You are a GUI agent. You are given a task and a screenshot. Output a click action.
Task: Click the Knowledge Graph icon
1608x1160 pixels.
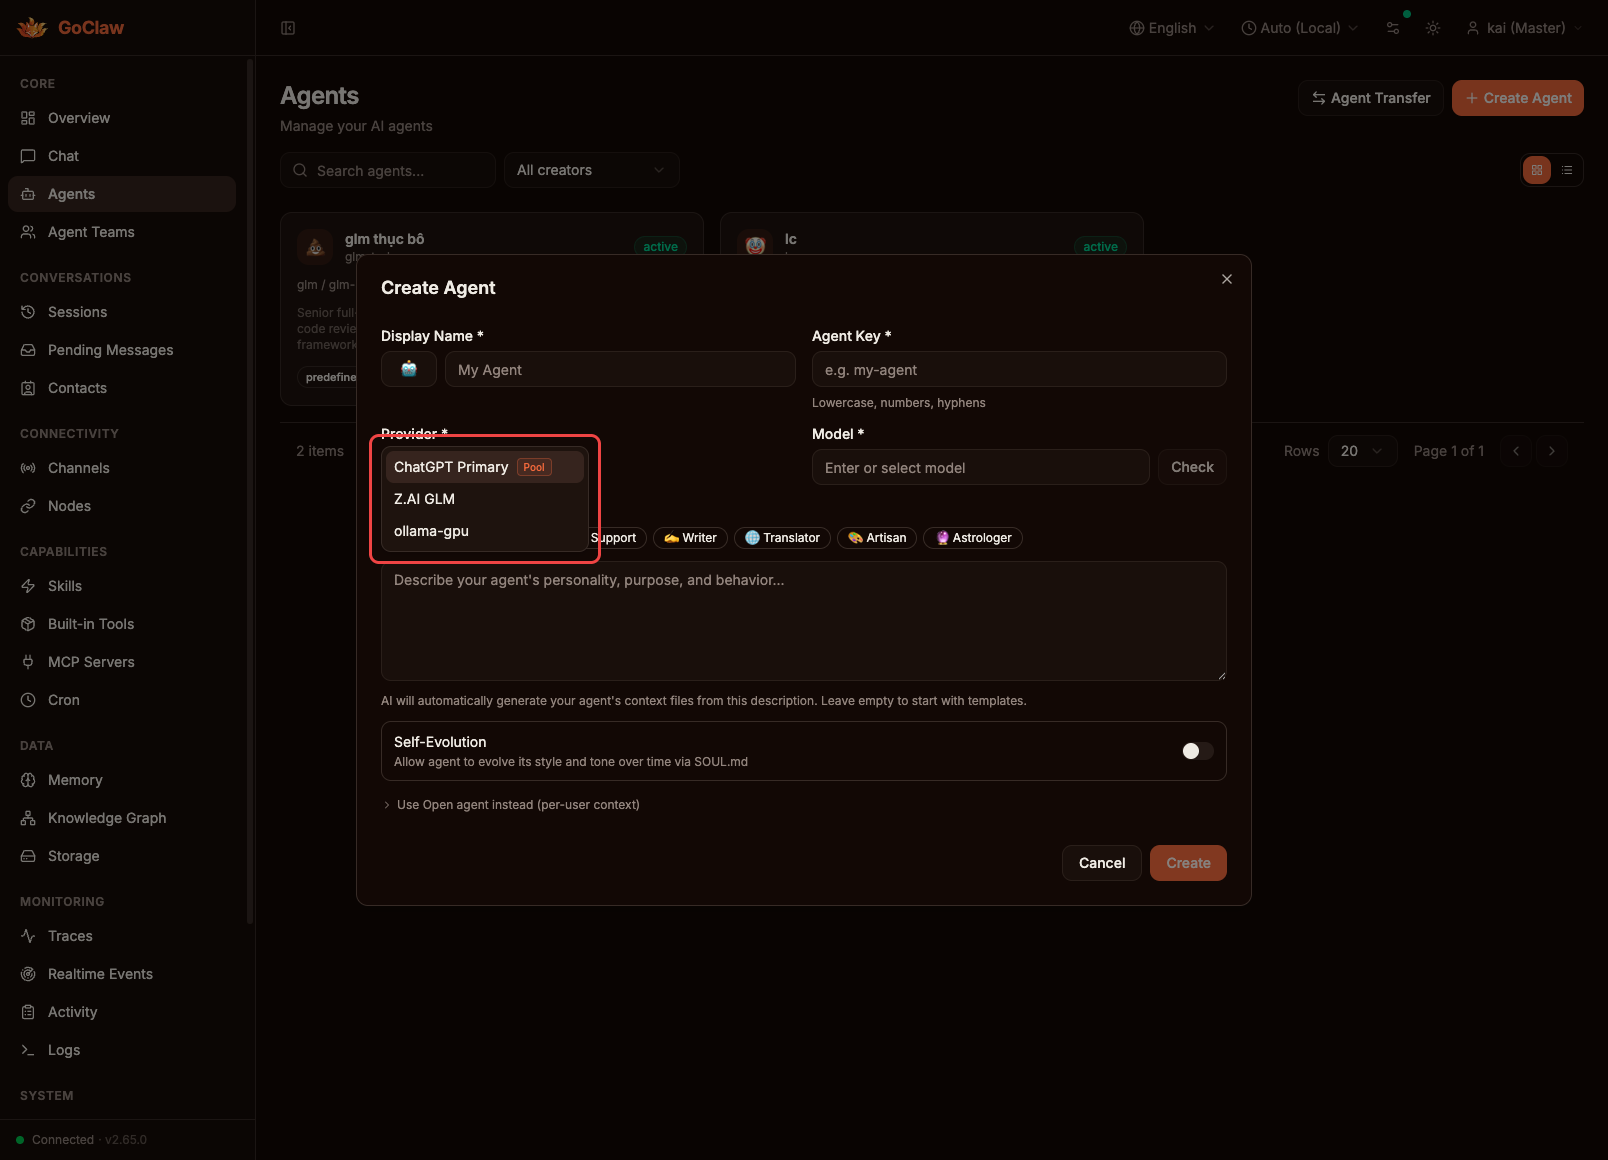point(28,818)
